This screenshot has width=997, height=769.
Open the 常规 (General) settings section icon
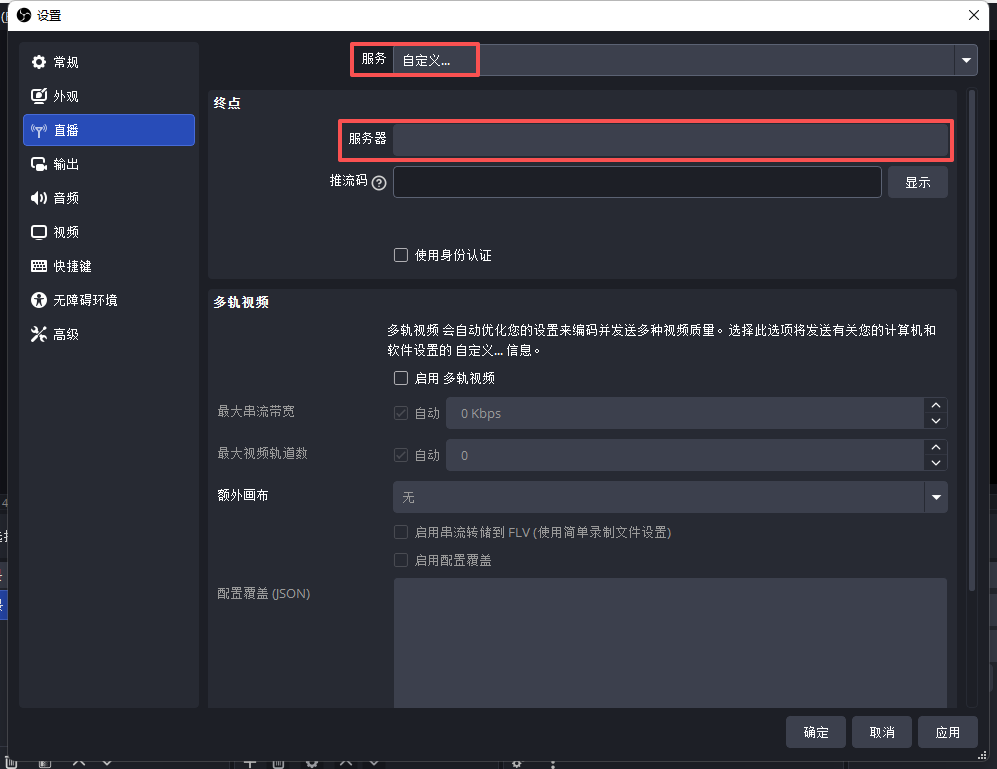[x=40, y=62]
